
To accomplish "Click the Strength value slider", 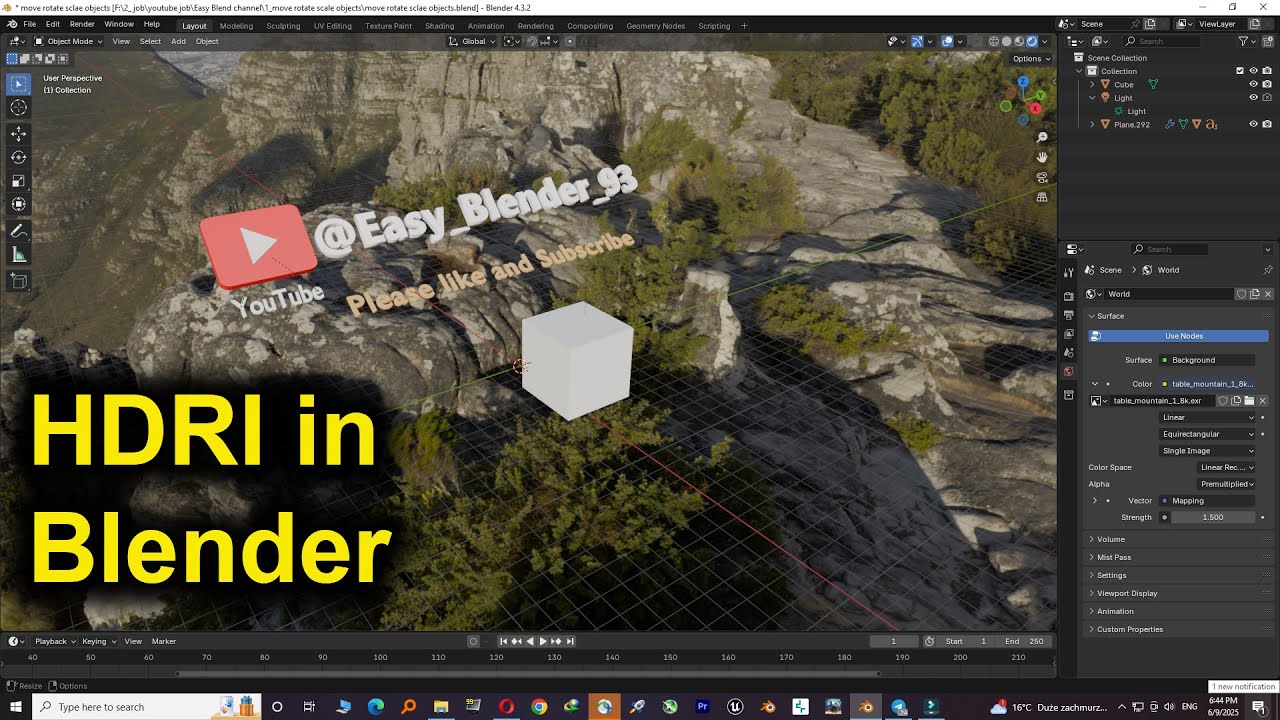I will (x=1213, y=518).
